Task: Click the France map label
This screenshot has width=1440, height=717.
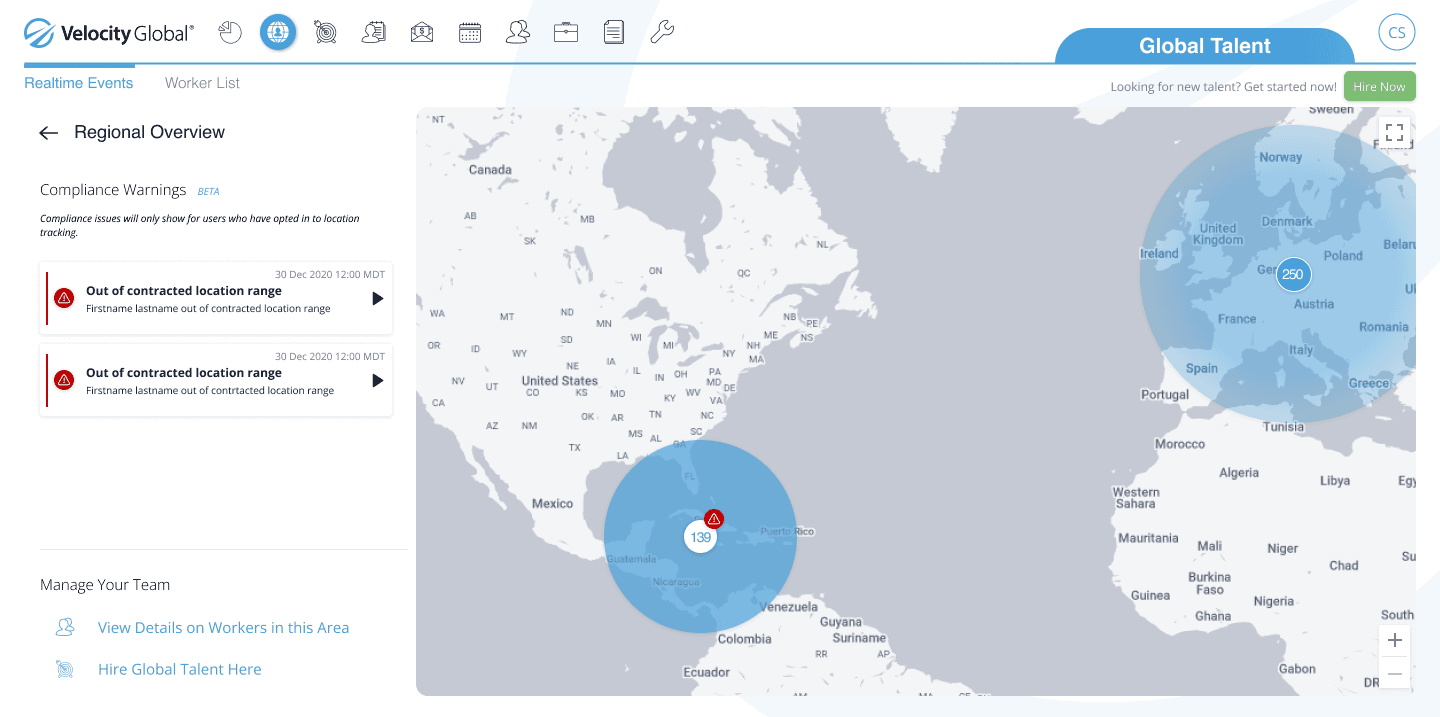Action: 1237,319
